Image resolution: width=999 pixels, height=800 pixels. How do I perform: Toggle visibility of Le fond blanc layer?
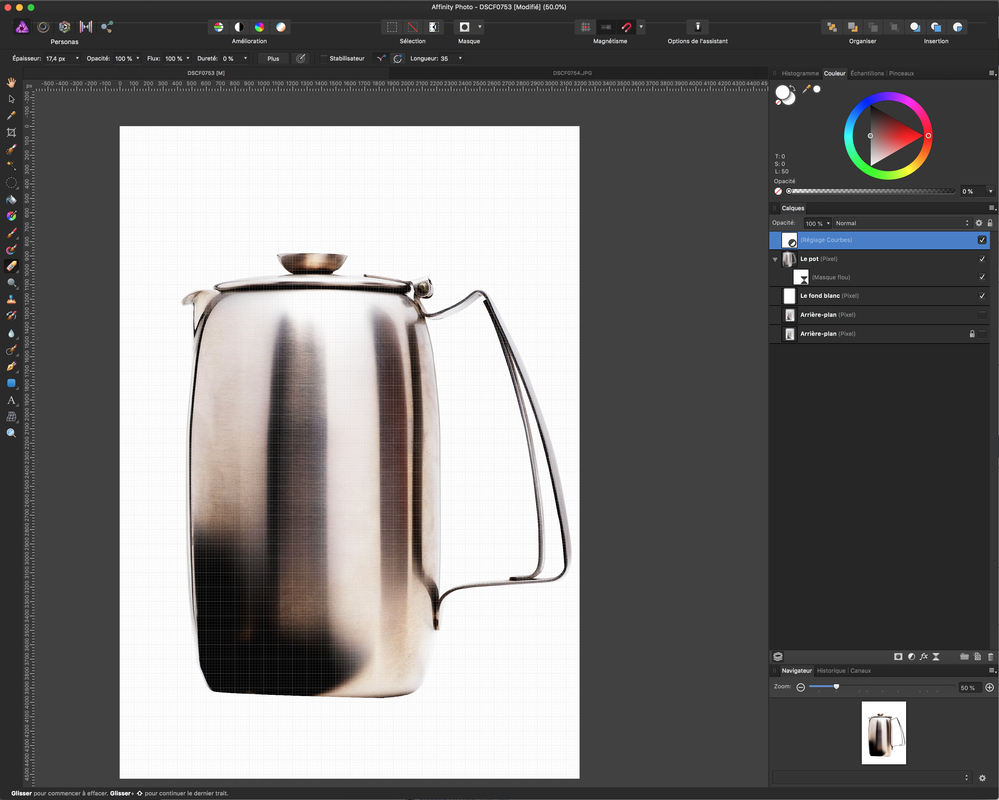[x=982, y=296]
